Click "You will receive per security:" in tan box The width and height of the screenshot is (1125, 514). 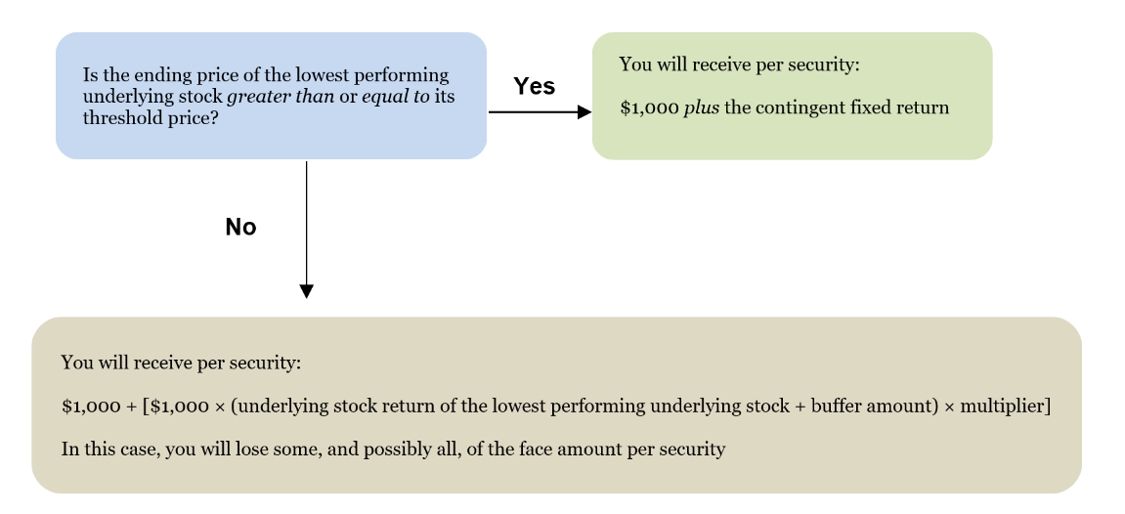pyautogui.click(x=181, y=363)
